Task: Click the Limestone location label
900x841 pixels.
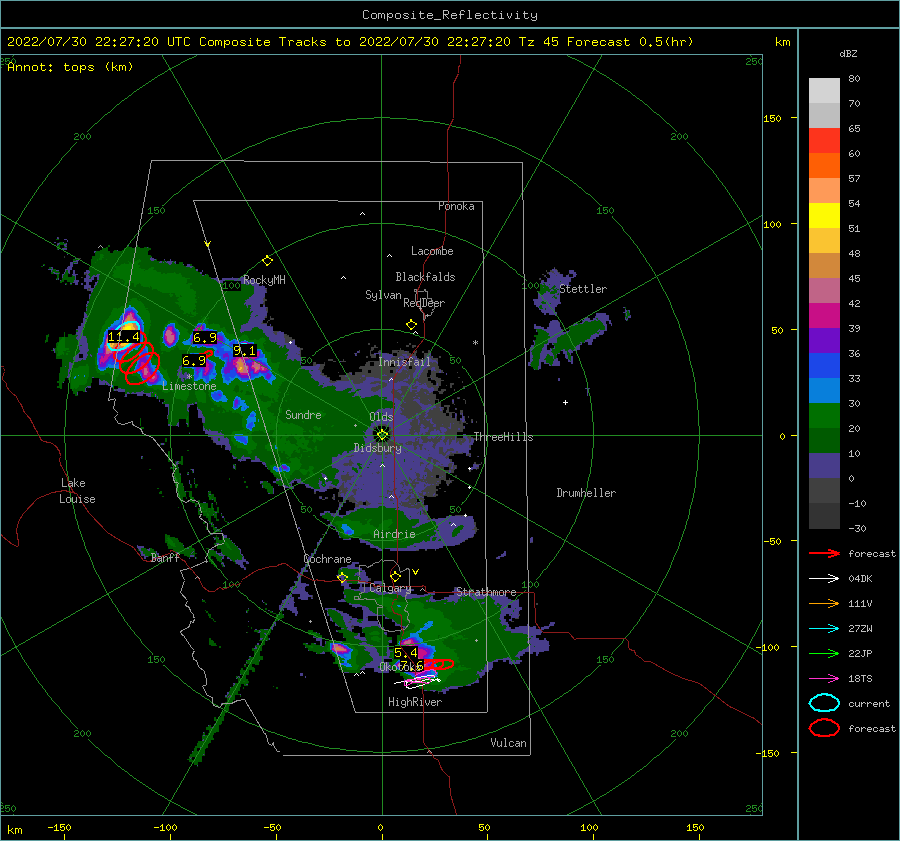Action: click(189, 386)
